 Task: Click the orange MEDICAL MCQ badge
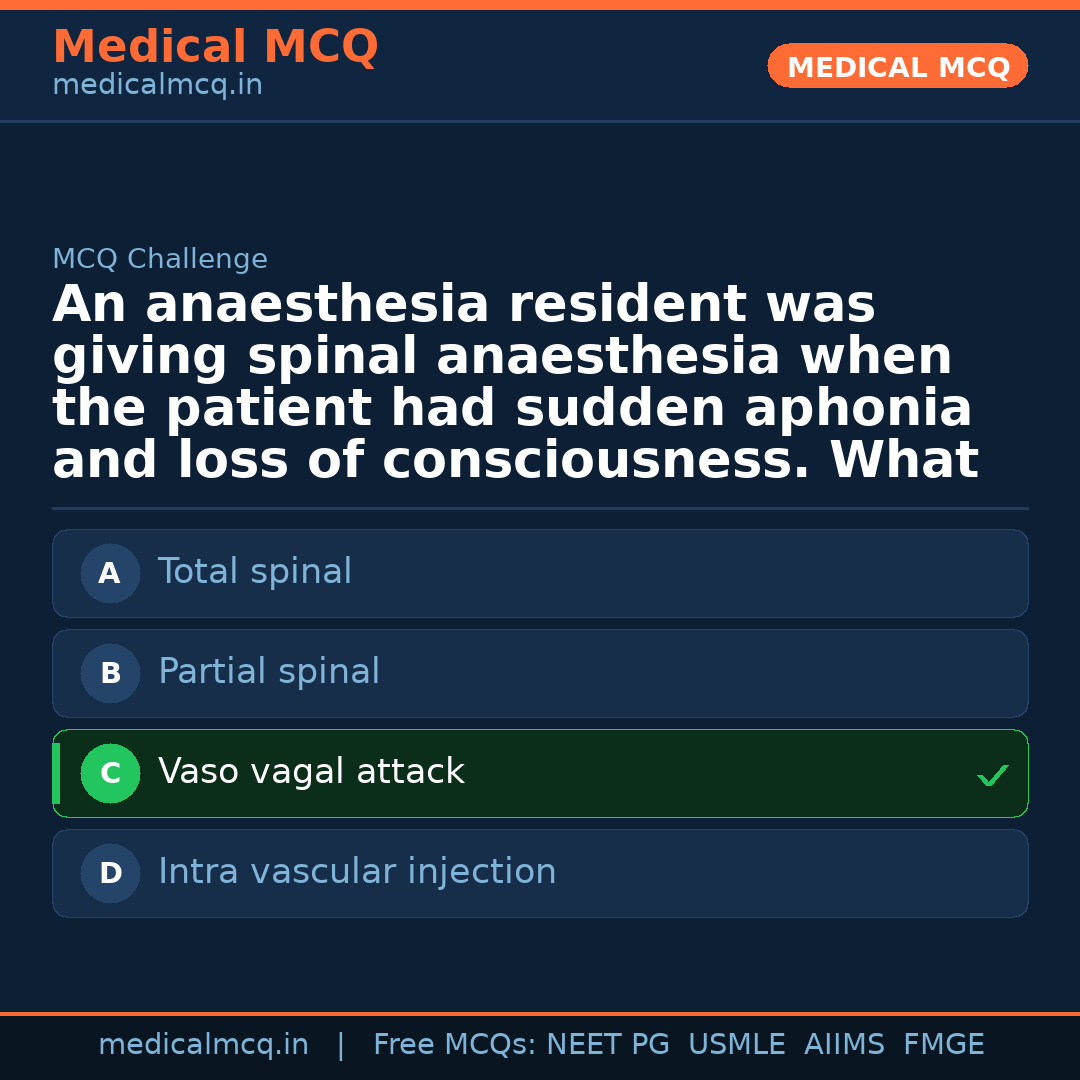[x=898, y=66]
